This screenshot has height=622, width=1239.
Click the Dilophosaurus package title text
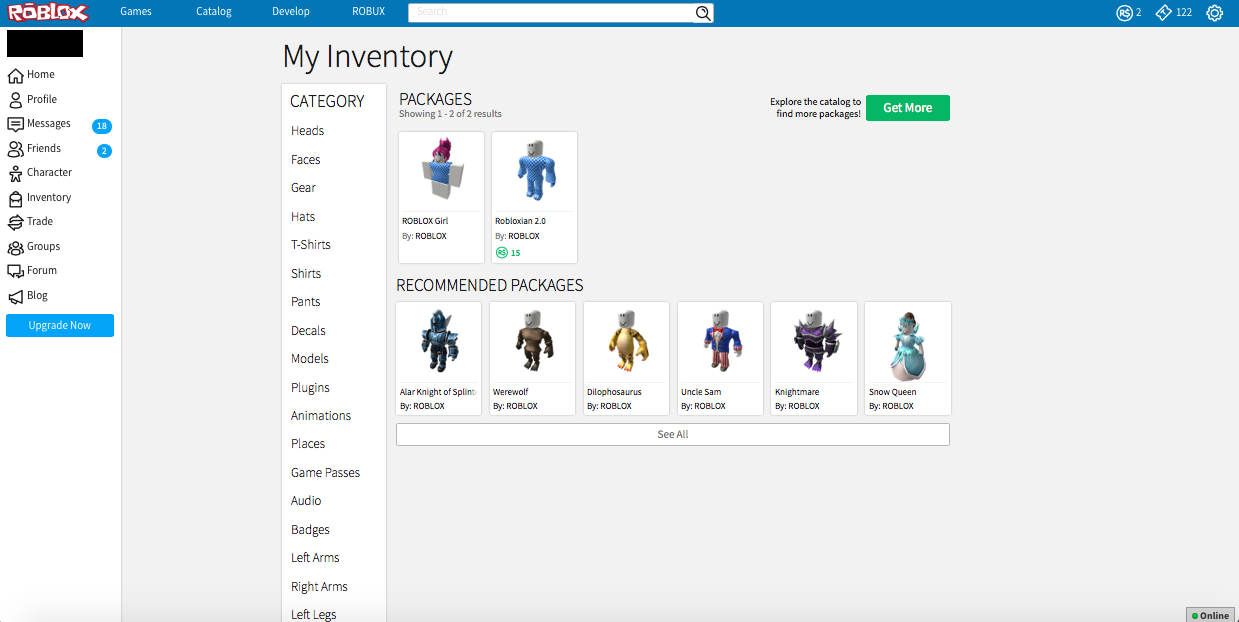coord(614,392)
